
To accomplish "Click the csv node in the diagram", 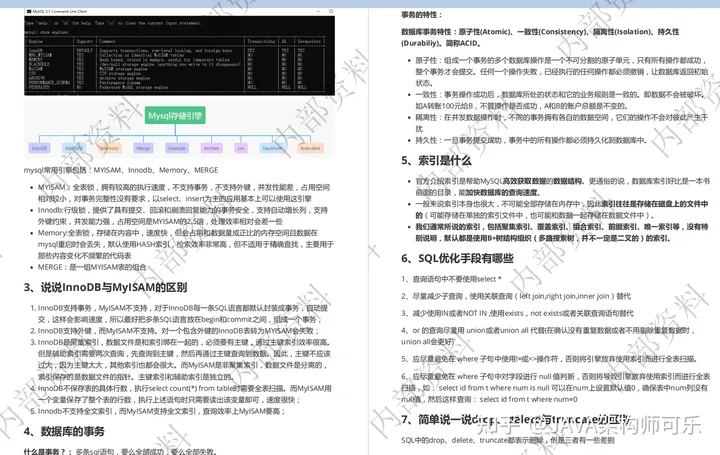I will click(241, 148).
